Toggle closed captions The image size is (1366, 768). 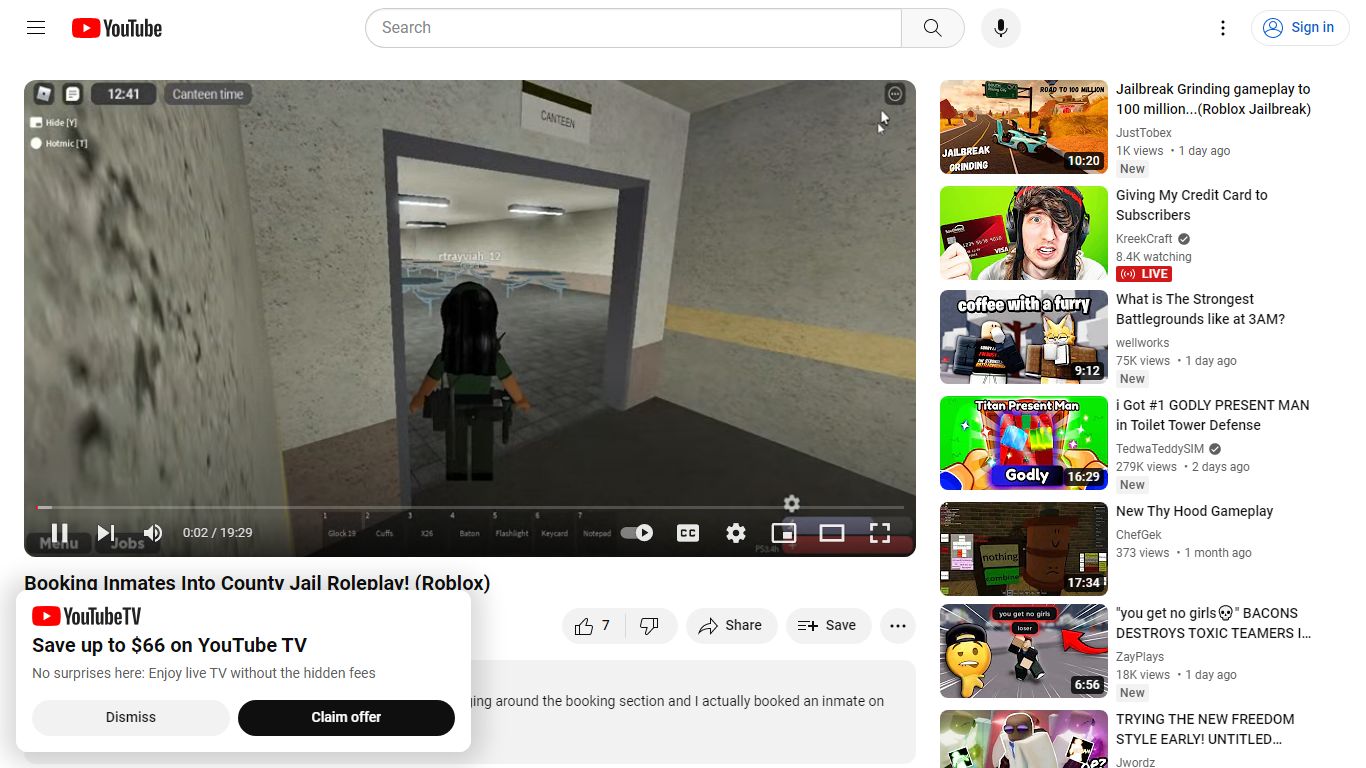point(688,533)
